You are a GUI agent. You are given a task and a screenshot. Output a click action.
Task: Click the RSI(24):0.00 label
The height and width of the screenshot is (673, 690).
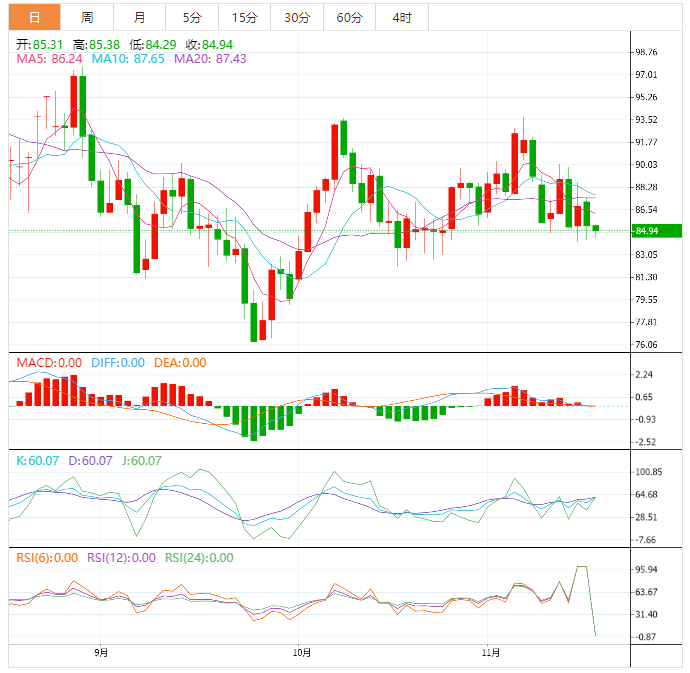199,558
